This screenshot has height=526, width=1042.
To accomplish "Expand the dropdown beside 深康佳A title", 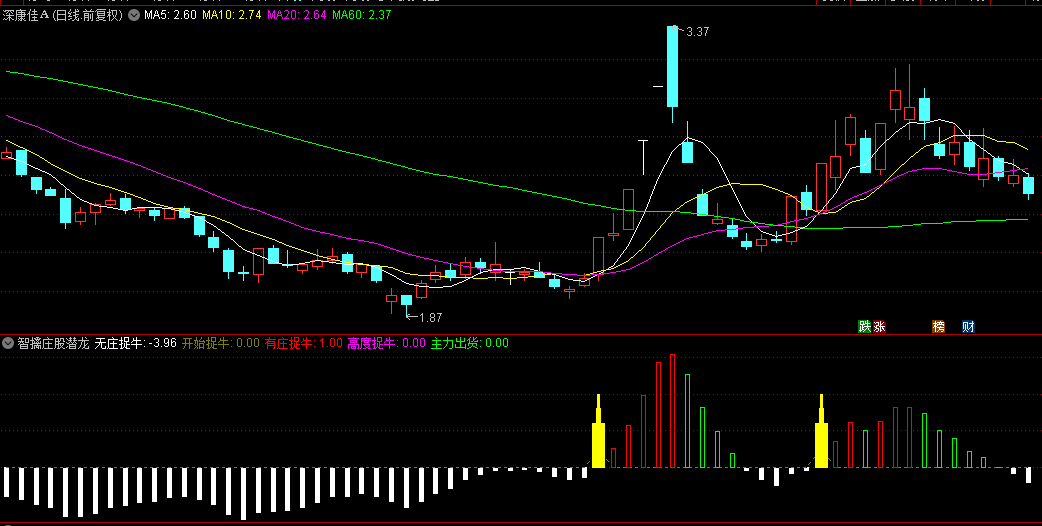I will (134, 15).
